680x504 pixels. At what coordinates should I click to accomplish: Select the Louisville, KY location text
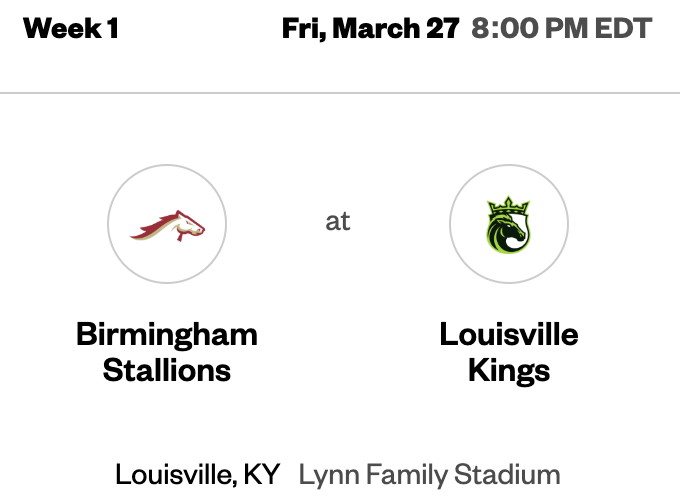click(198, 474)
